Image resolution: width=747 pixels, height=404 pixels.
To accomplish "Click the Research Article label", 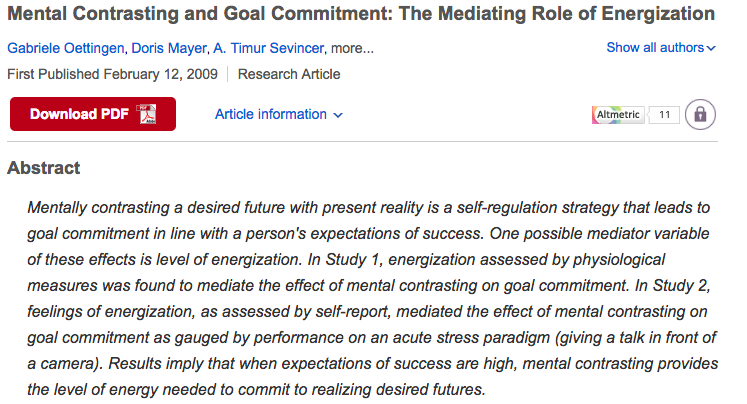I will tap(289, 74).
